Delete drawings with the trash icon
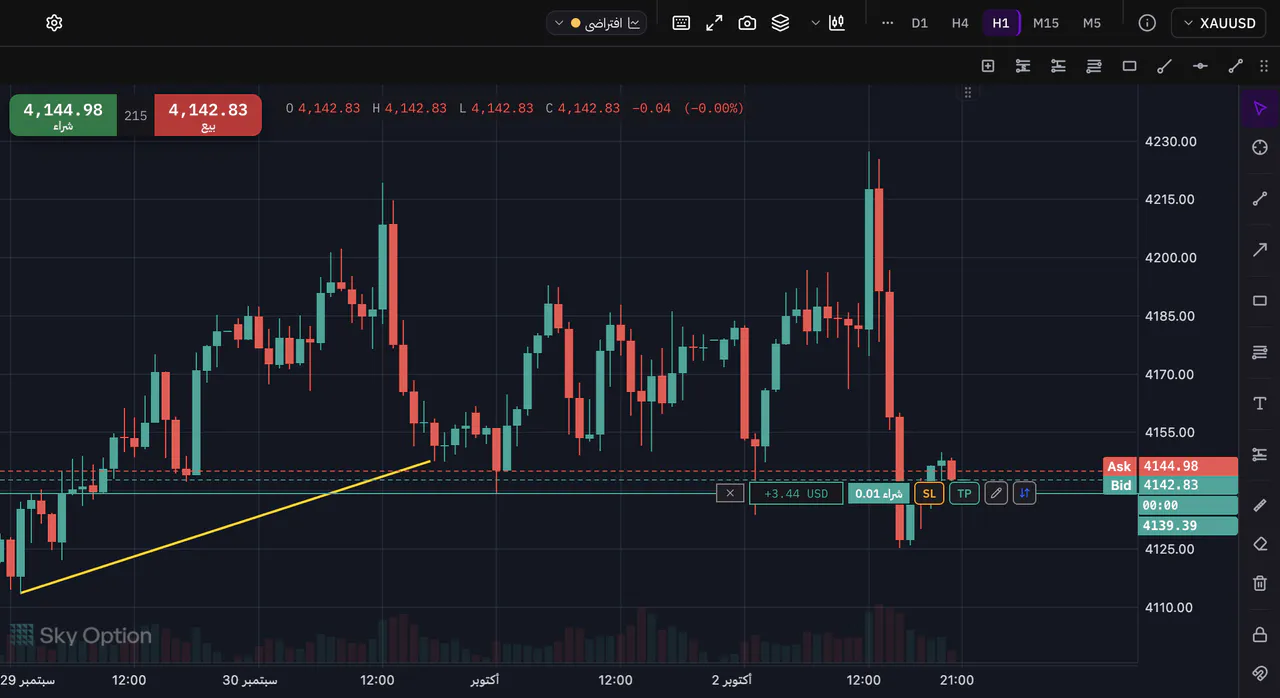The width and height of the screenshot is (1280, 698). tap(1260, 583)
